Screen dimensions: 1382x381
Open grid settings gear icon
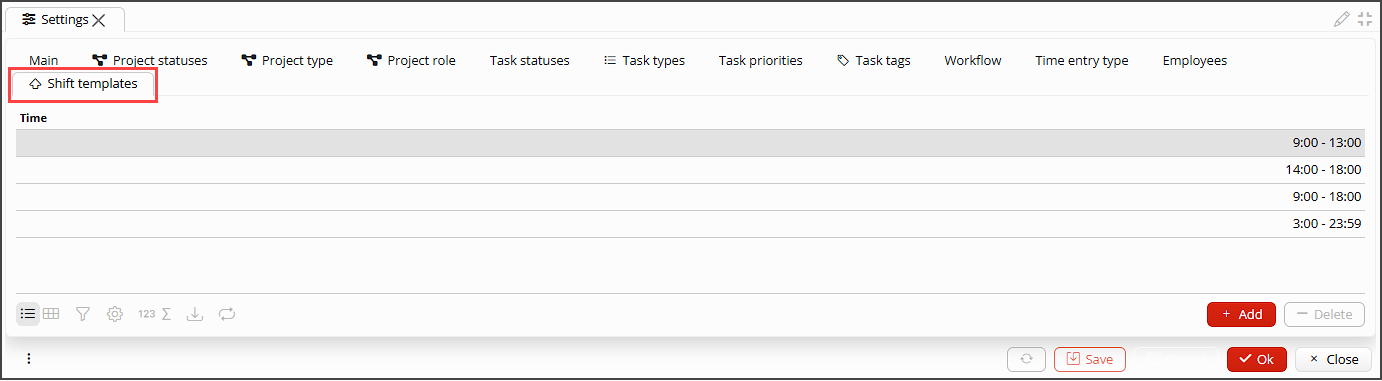pos(115,314)
